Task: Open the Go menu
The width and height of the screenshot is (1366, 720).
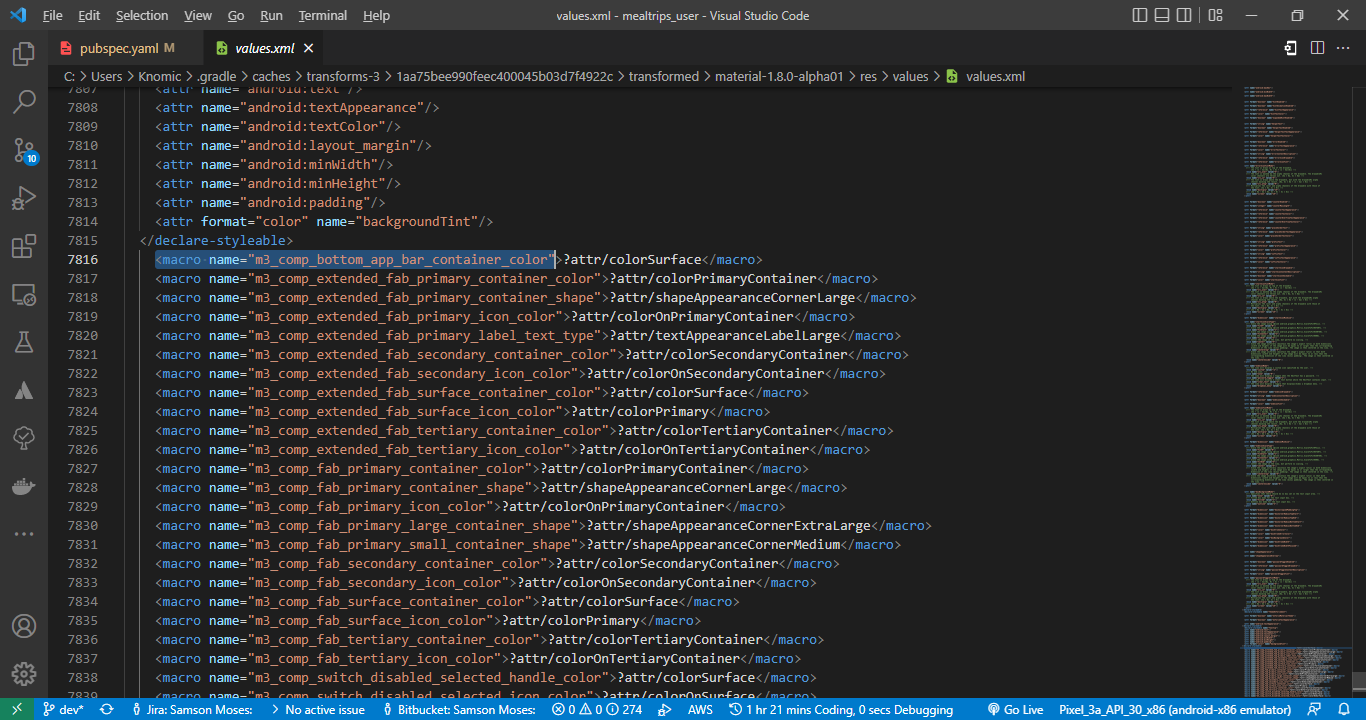Action: pyautogui.click(x=236, y=16)
